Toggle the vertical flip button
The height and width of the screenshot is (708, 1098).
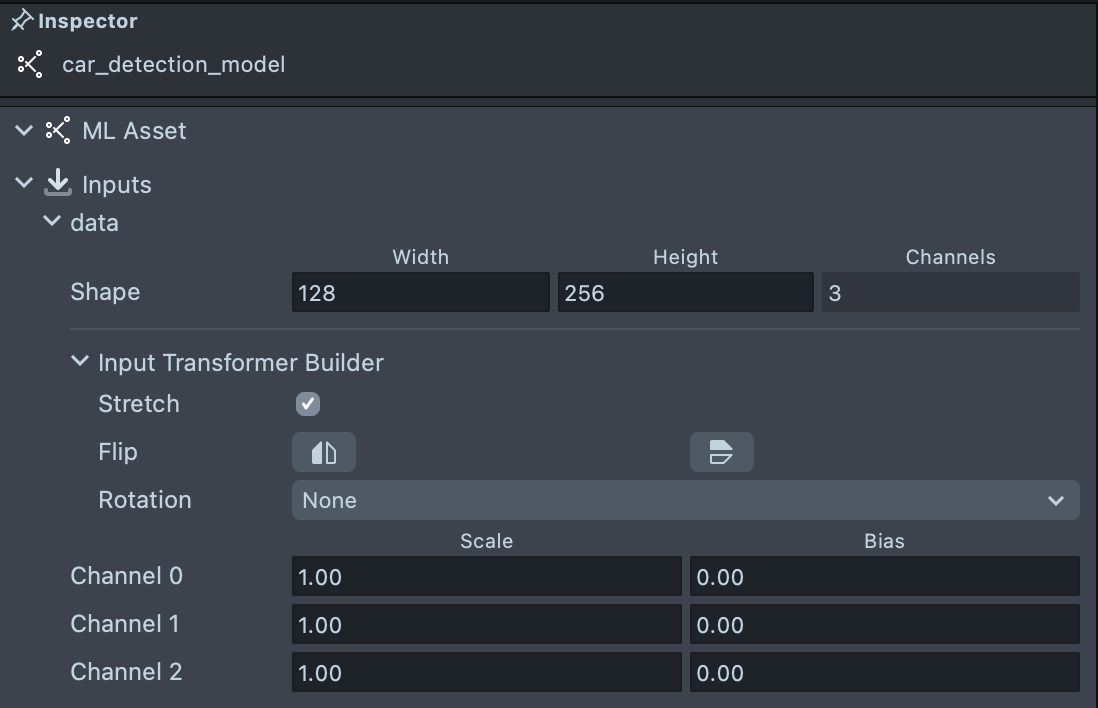click(721, 452)
